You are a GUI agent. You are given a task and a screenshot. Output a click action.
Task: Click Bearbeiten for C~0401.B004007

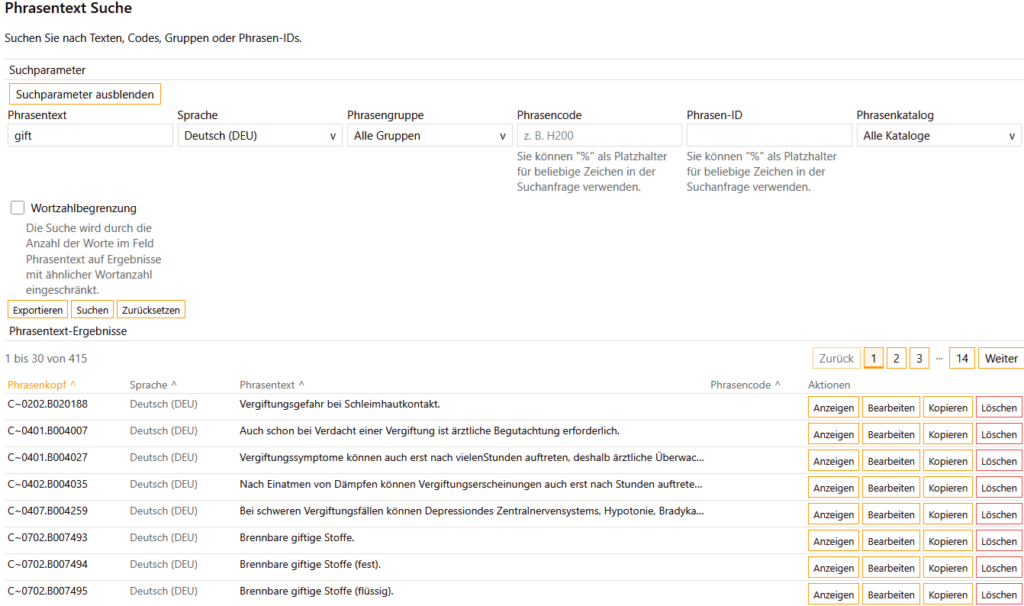(891, 434)
